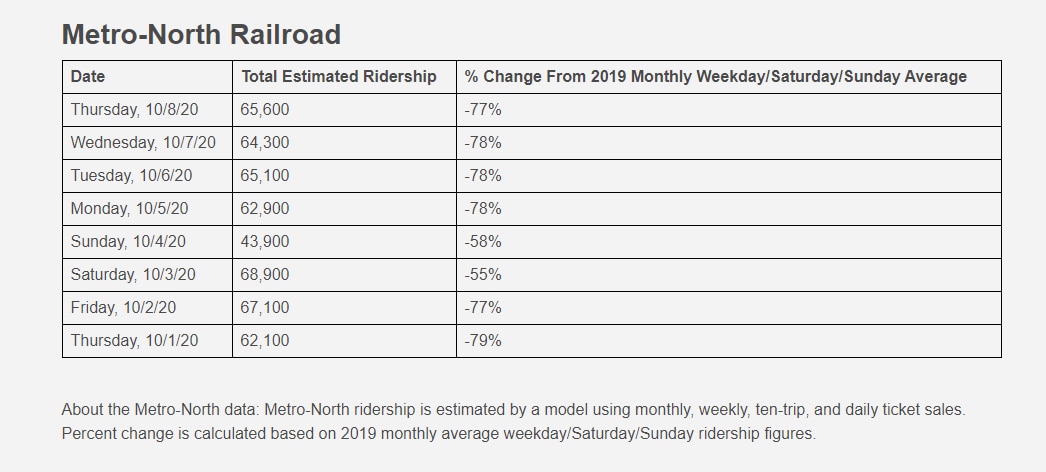Click the 67,100 ridership value
Screen dimensions: 1046x472
tap(265, 308)
